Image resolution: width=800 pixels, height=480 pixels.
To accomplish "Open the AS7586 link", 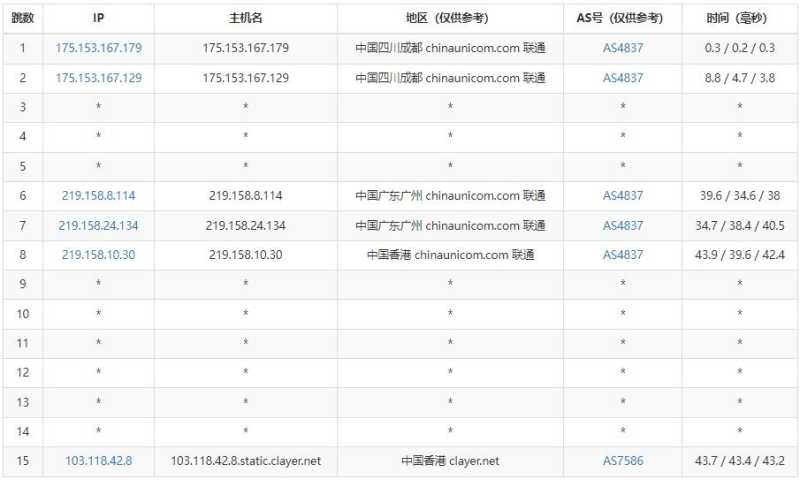I will 623,461.
